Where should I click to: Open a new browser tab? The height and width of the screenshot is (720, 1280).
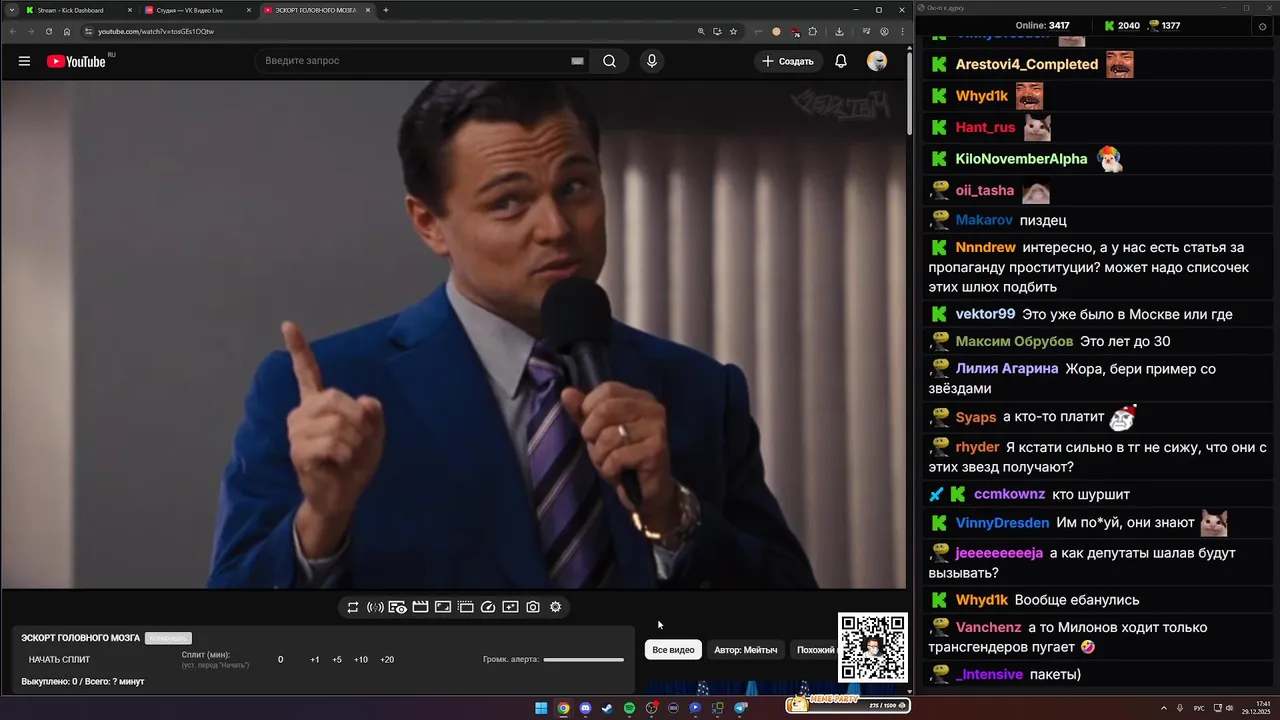(386, 10)
